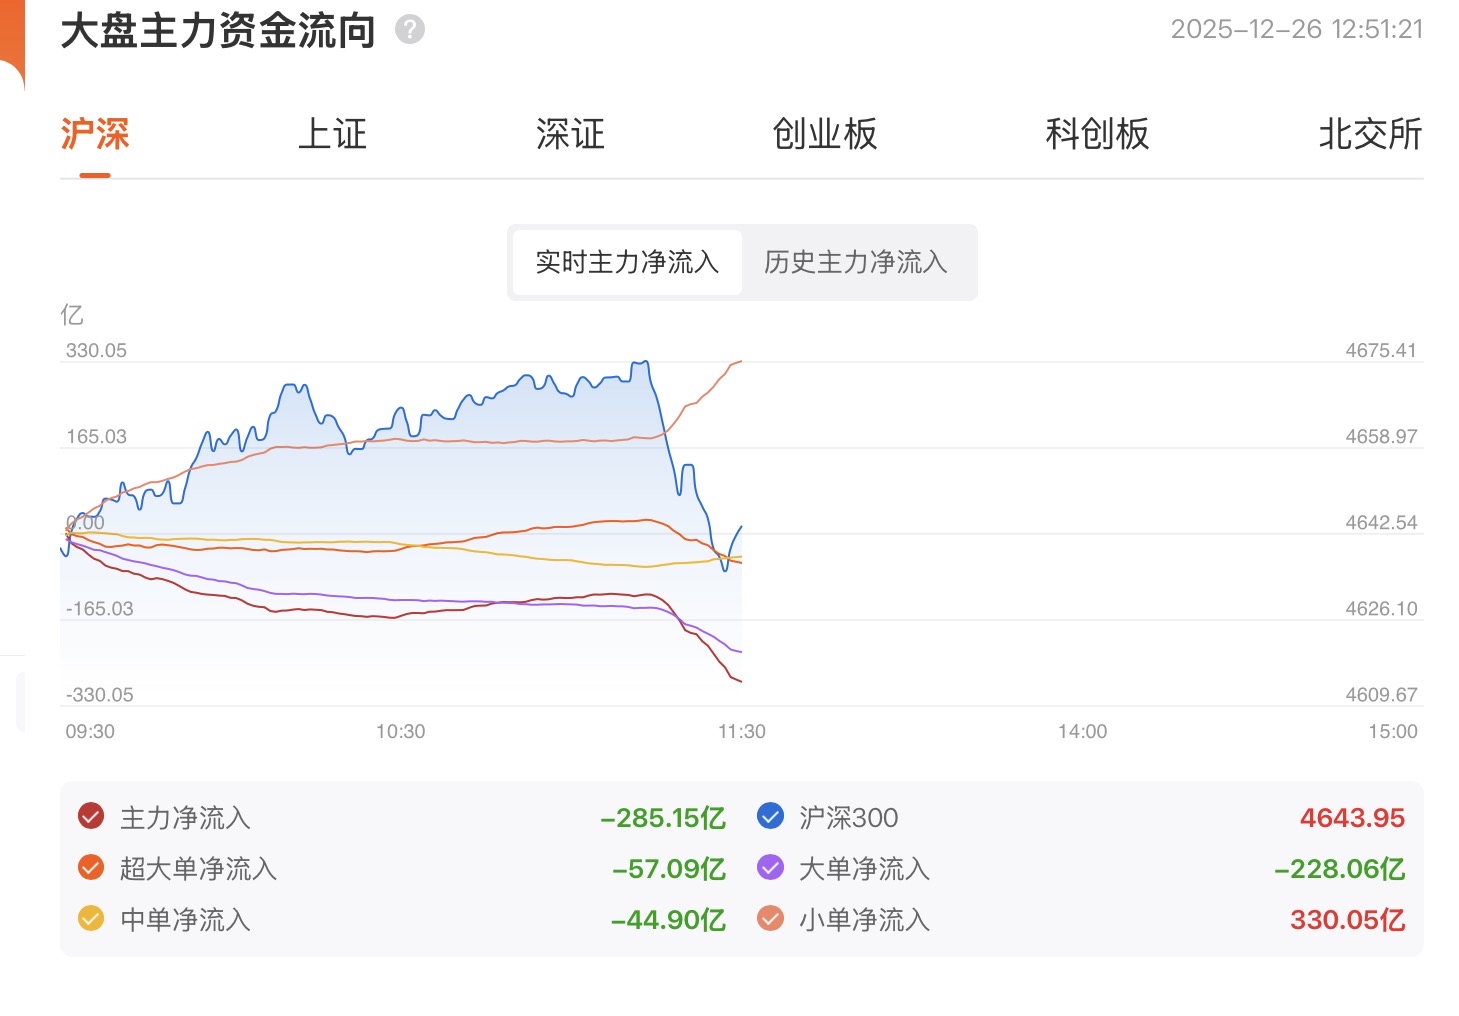Viewport: 1459px width, 1016px height.
Task: Toggle the 中单净流入 series checkbox
Action: click(91, 919)
